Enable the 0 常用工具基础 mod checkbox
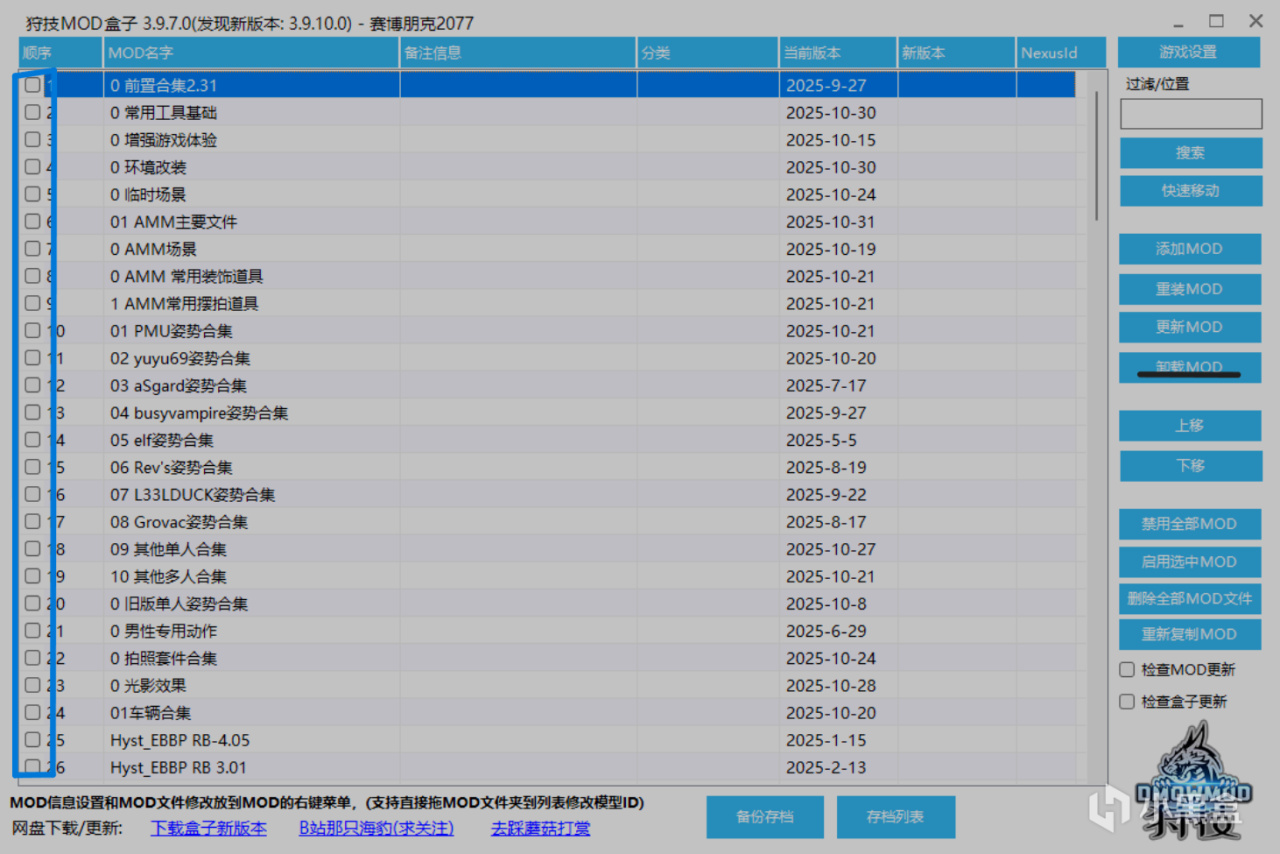 (x=33, y=112)
